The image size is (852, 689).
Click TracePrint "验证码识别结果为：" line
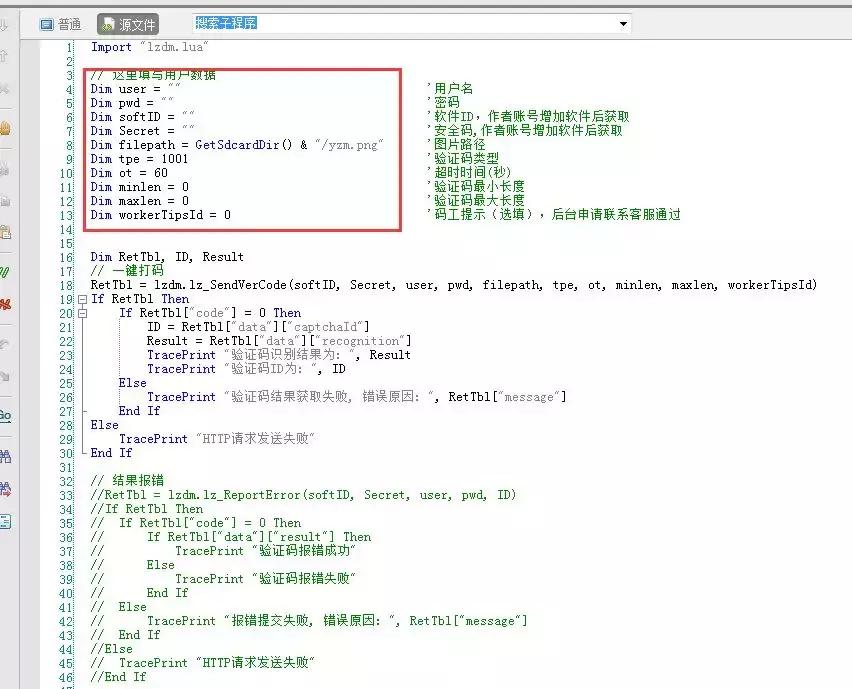click(x=279, y=355)
